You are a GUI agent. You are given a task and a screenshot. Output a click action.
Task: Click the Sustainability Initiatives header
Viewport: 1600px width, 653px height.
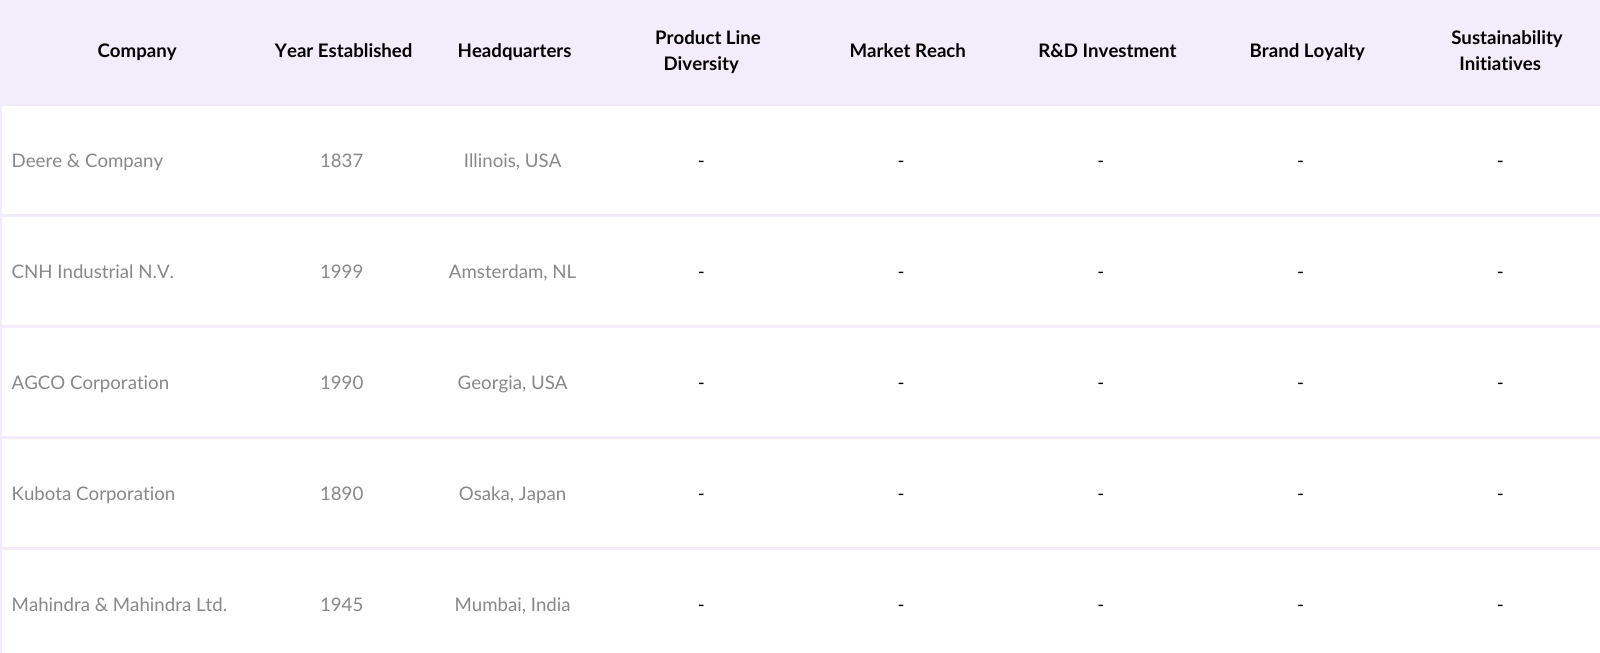1506,51
